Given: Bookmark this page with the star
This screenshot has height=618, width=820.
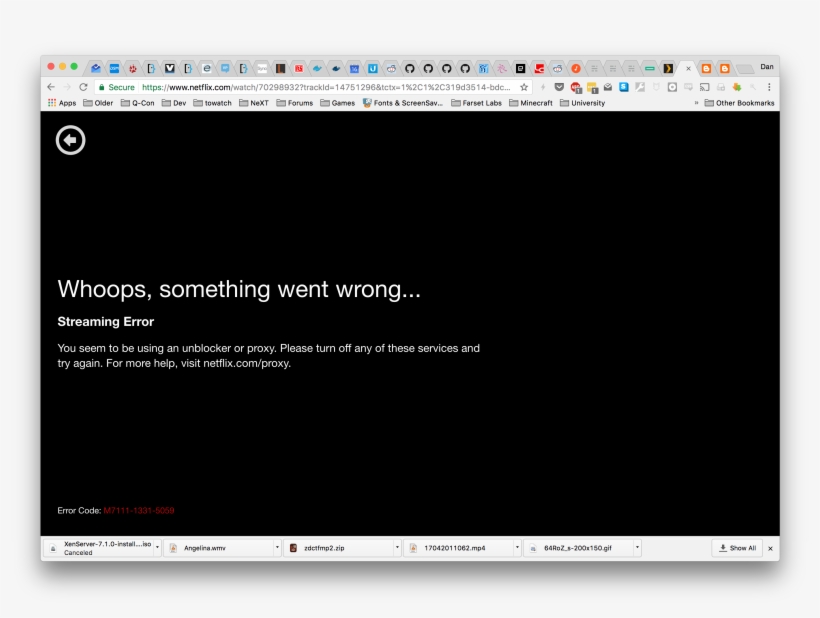Looking at the screenshot, I should click(523, 87).
